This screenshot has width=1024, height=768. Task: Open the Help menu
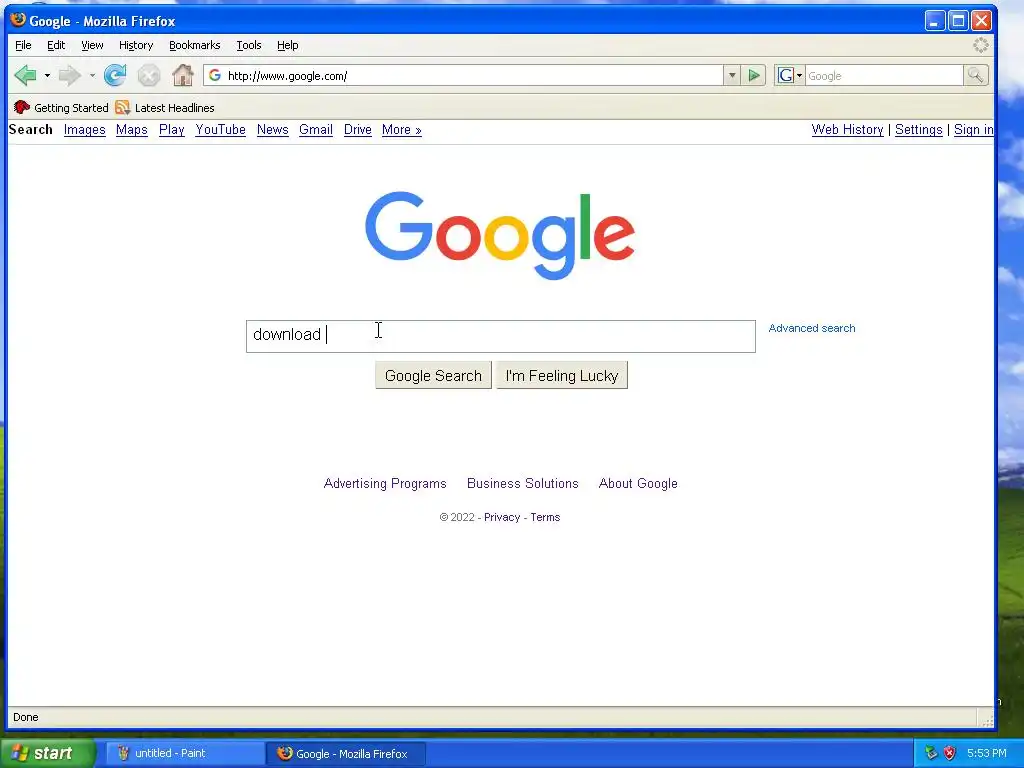pyautogui.click(x=287, y=45)
